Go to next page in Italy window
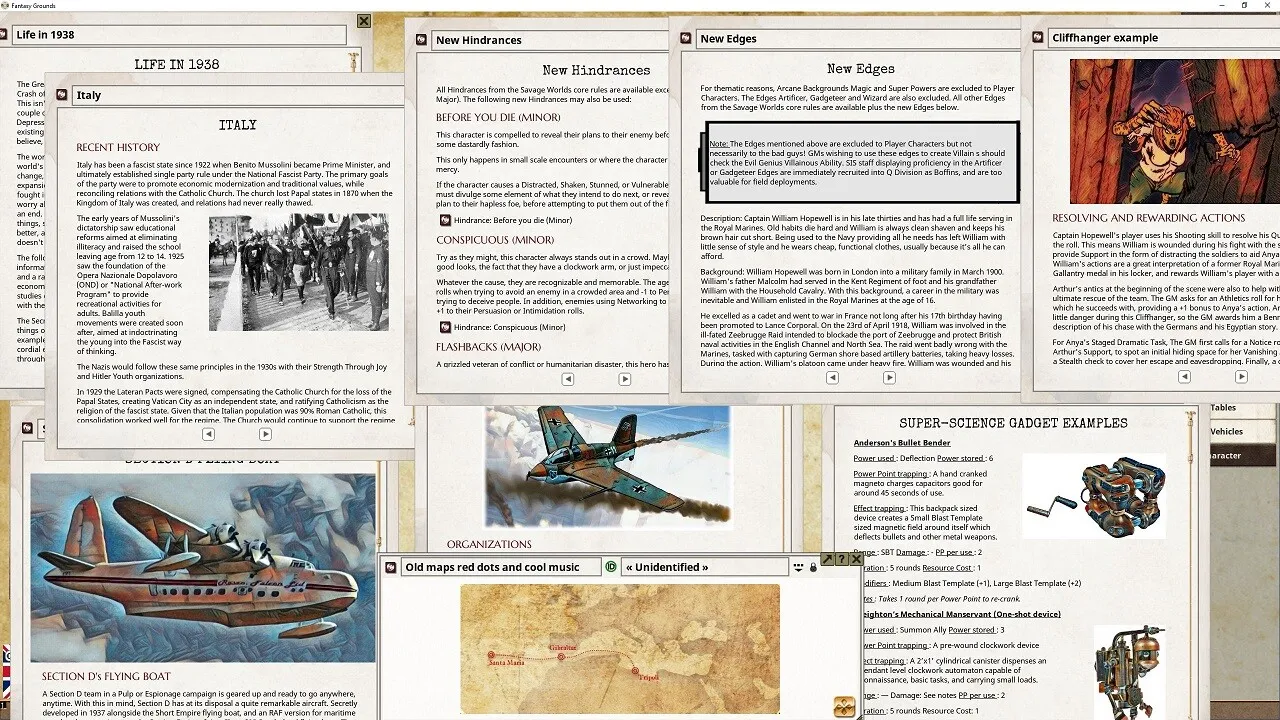 (265, 434)
